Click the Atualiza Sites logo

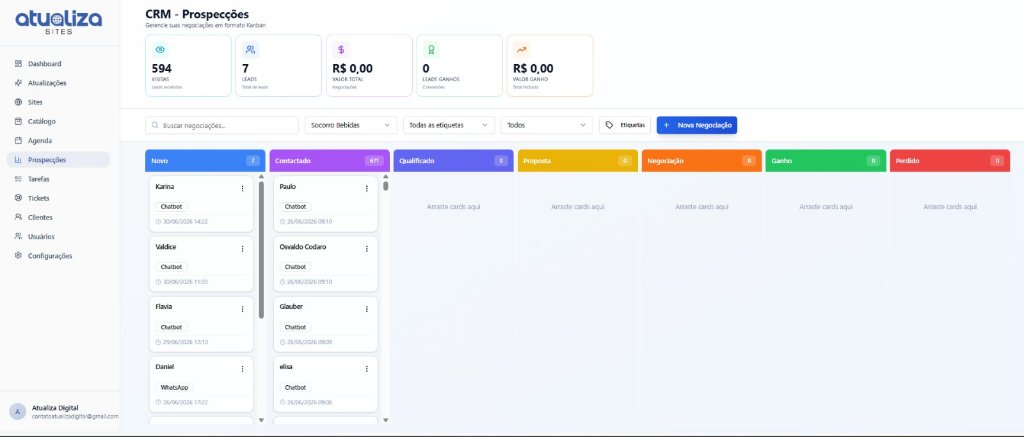coord(59,22)
